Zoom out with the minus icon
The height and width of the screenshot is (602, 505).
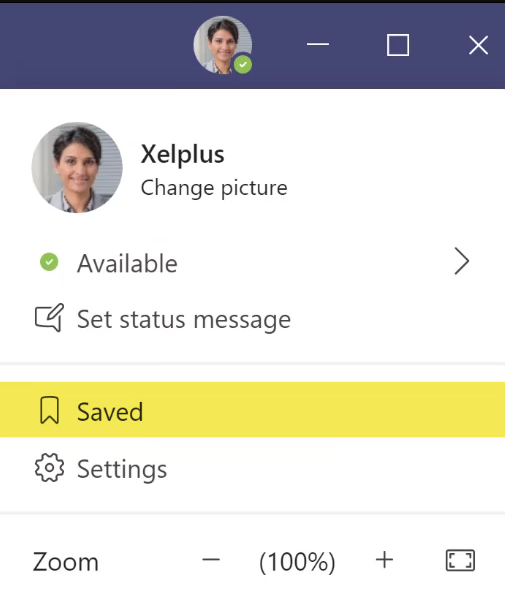211,560
